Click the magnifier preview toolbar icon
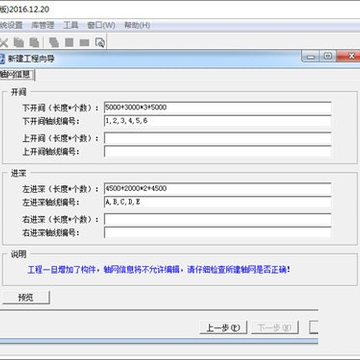Viewport: 360px width, 360px height. [x=100, y=42]
